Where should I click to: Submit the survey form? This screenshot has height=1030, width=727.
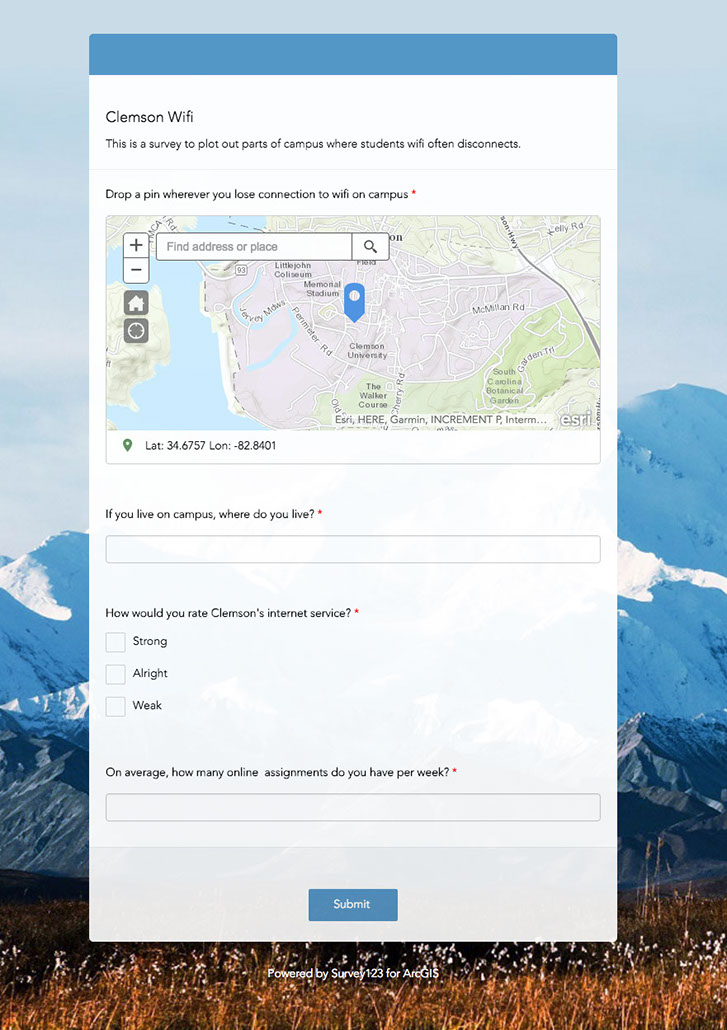click(352, 904)
